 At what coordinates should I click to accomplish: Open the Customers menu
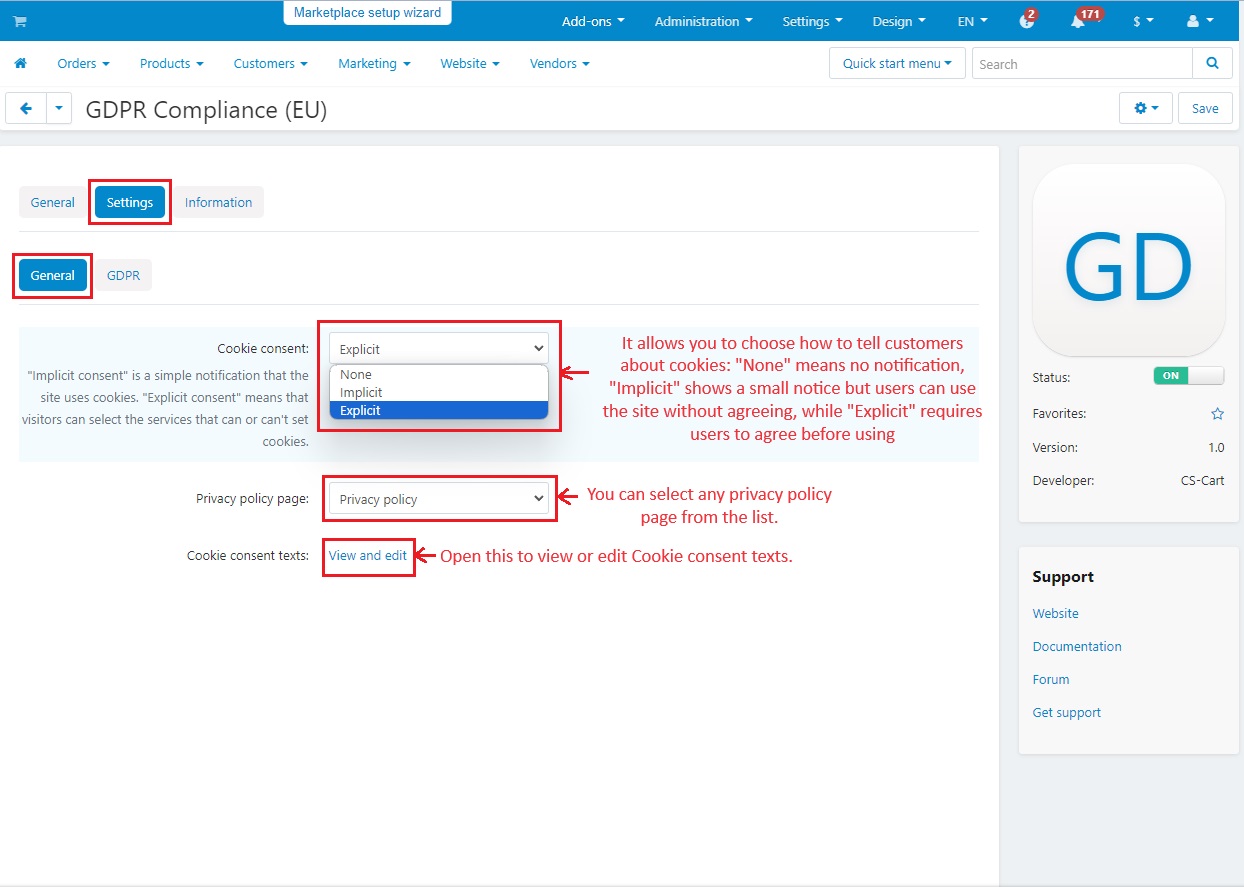pyautogui.click(x=270, y=63)
